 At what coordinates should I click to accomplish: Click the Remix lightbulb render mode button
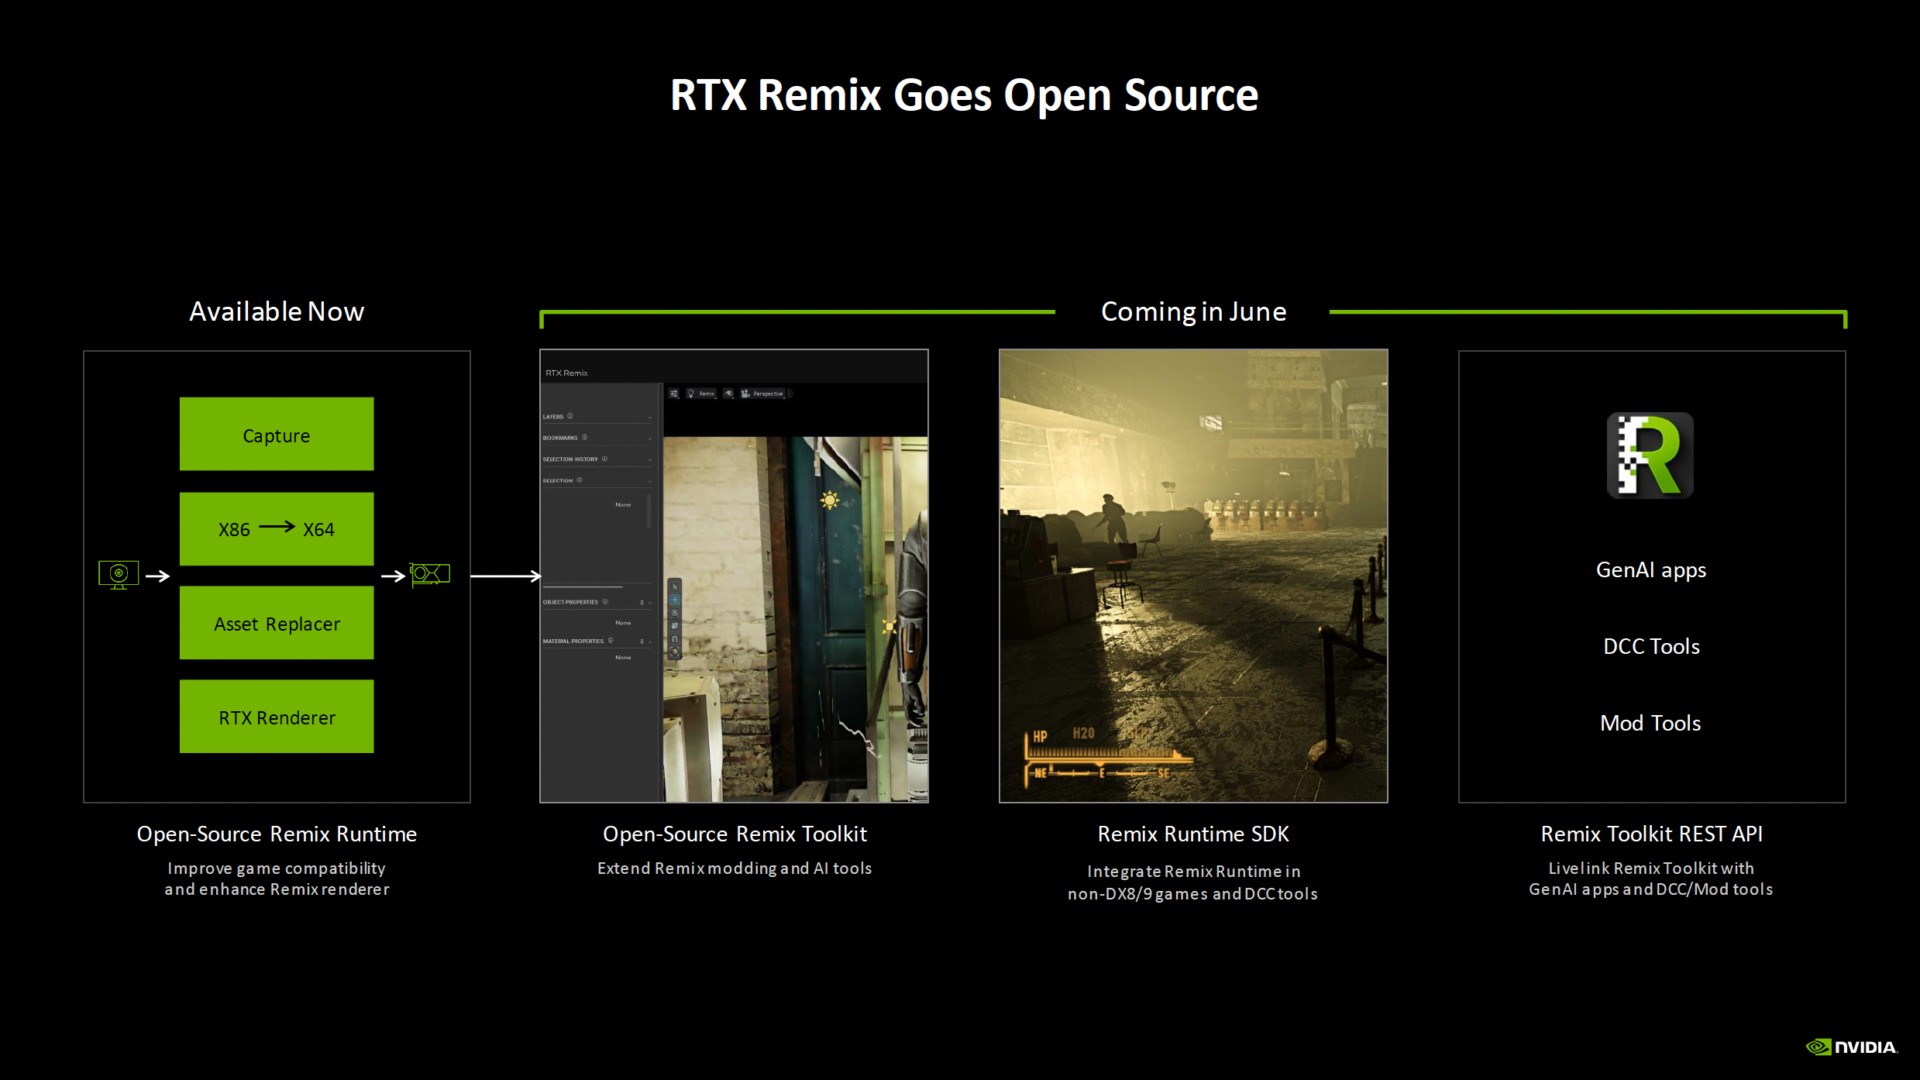click(700, 394)
